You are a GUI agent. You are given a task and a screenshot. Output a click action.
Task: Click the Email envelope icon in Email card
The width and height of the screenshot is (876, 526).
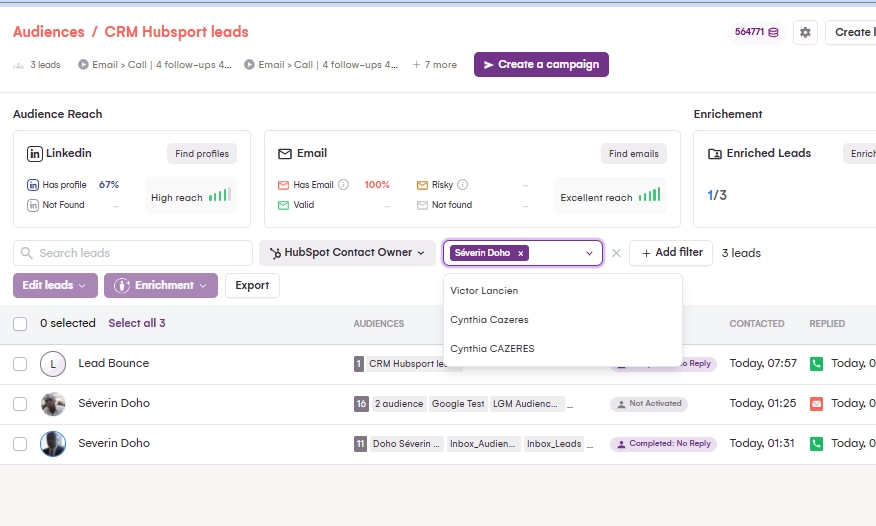click(x=285, y=154)
